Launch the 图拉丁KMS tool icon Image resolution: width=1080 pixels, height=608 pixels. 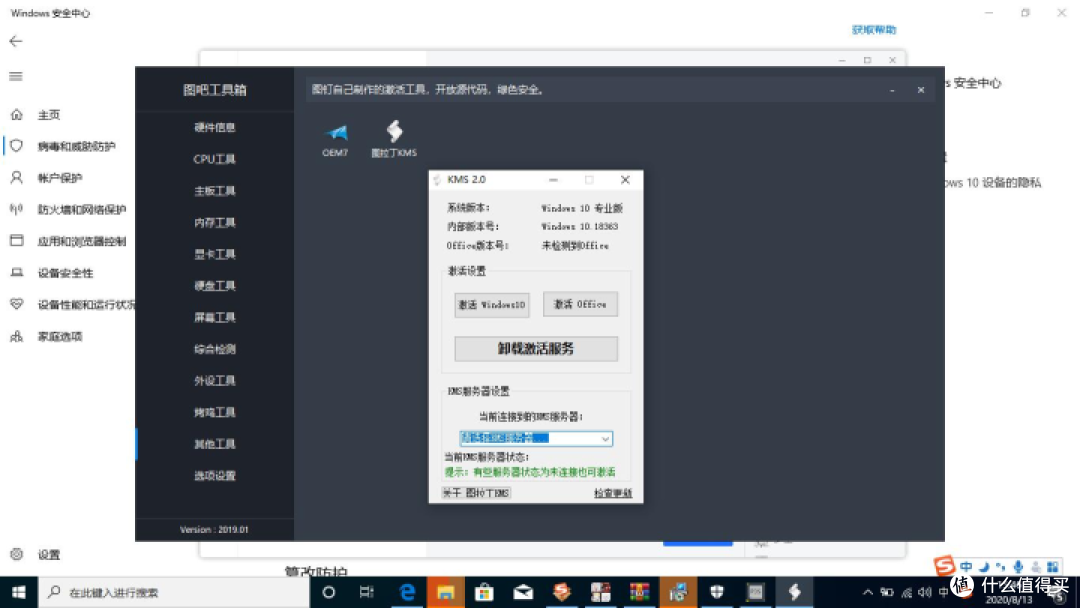[394, 139]
